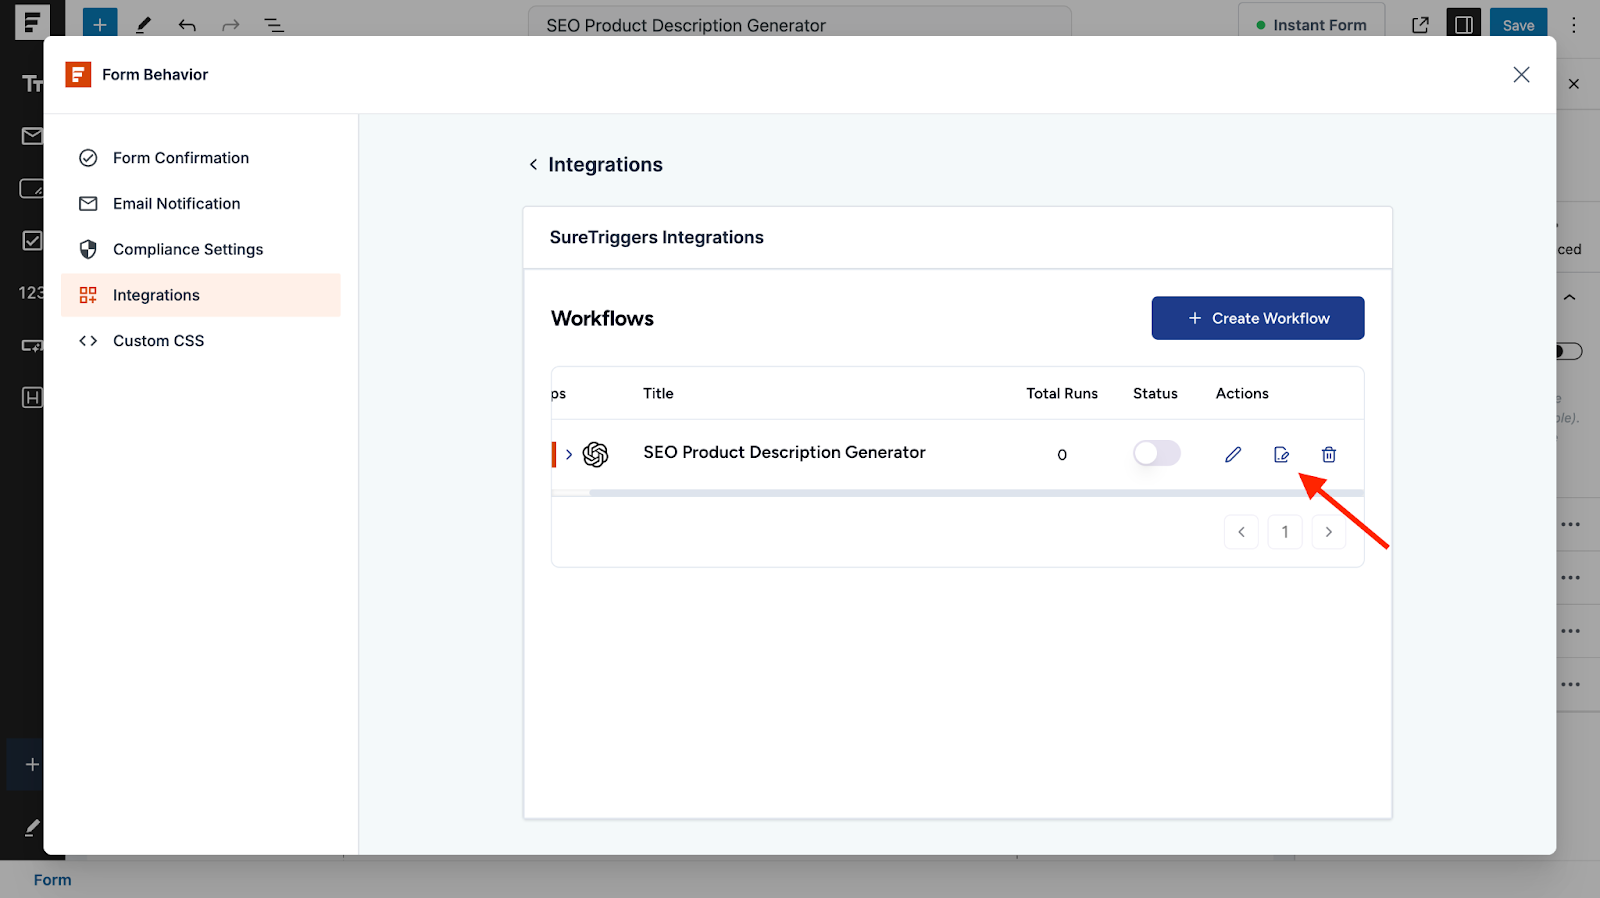Click the Form Behavior logo icon
Screen dimensions: 1600x898
coord(78,74)
